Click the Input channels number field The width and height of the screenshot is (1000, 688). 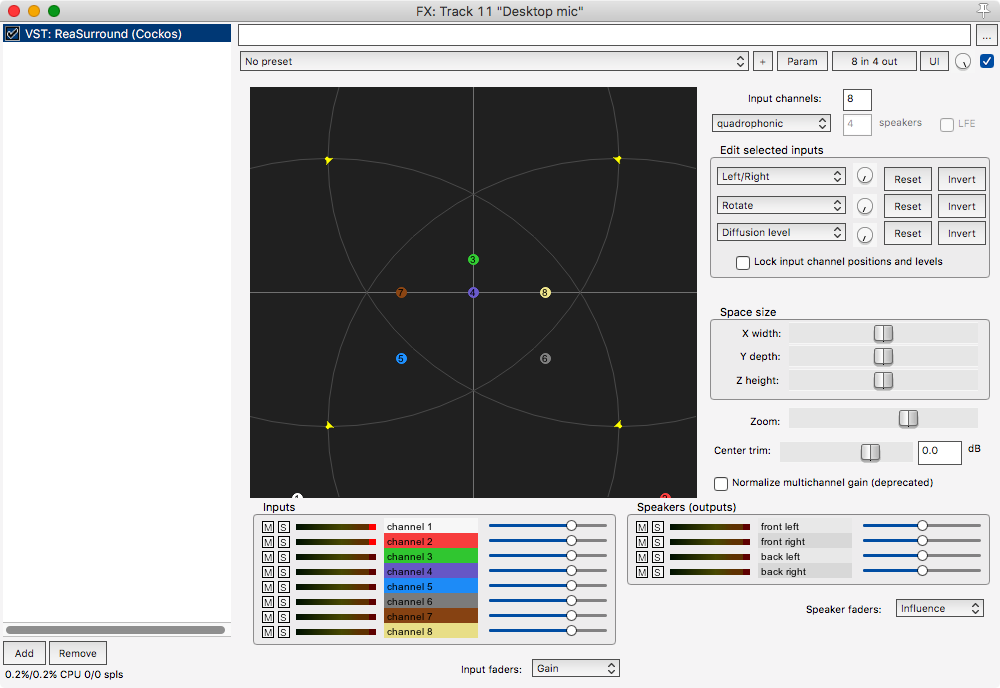pyautogui.click(x=857, y=99)
